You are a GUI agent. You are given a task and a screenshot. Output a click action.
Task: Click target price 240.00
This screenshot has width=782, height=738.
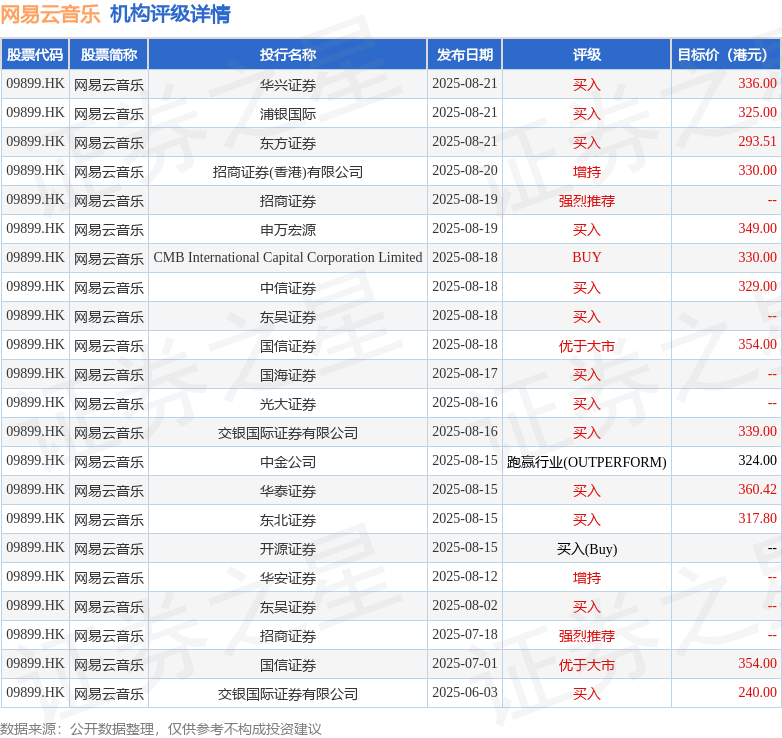[757, 692]
